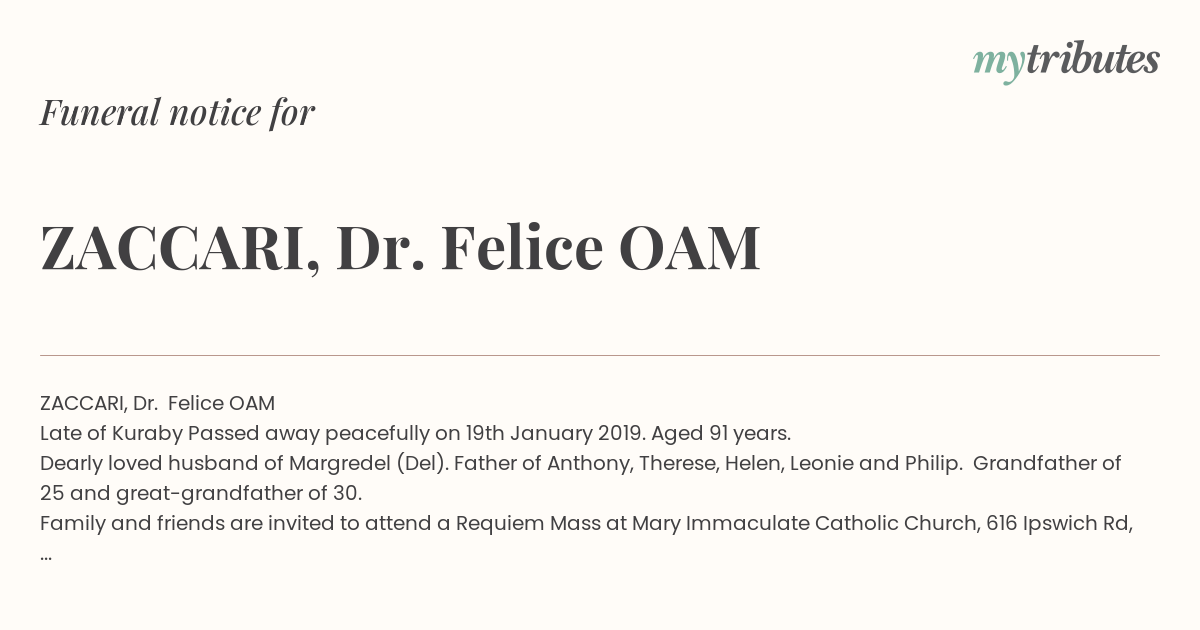Viewport: 1200px width, 630px height.
Task: Click the large ZACCARI, Dr. Felice OAM title
Action: click(400, 248)
